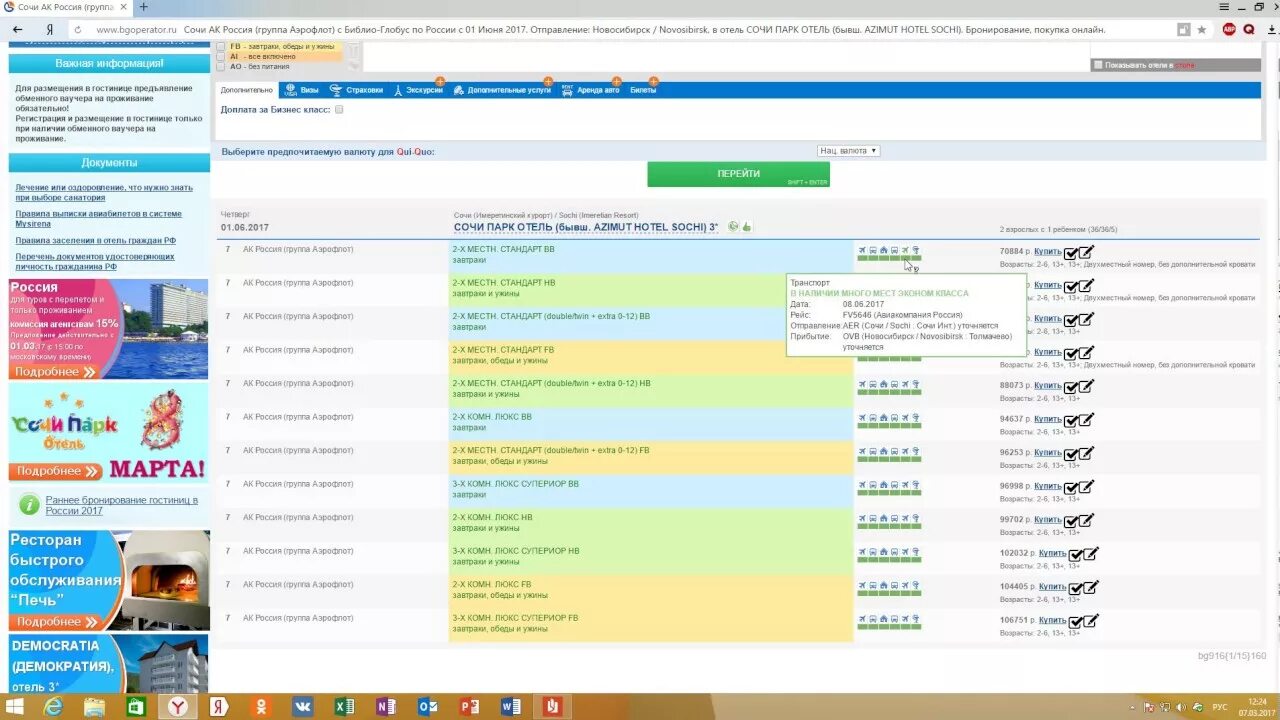Open Windows Store from taskbar

click(x=135, y=706)
